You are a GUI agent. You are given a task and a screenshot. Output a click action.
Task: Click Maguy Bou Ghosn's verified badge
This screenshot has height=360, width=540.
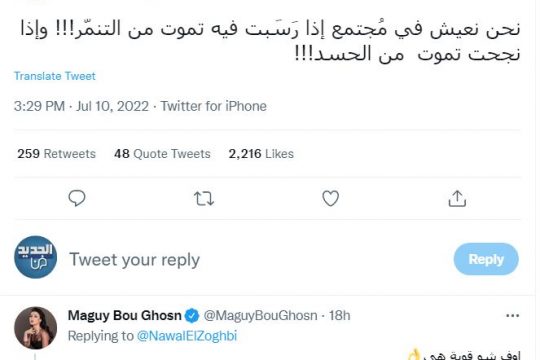(x=192, y=316)
